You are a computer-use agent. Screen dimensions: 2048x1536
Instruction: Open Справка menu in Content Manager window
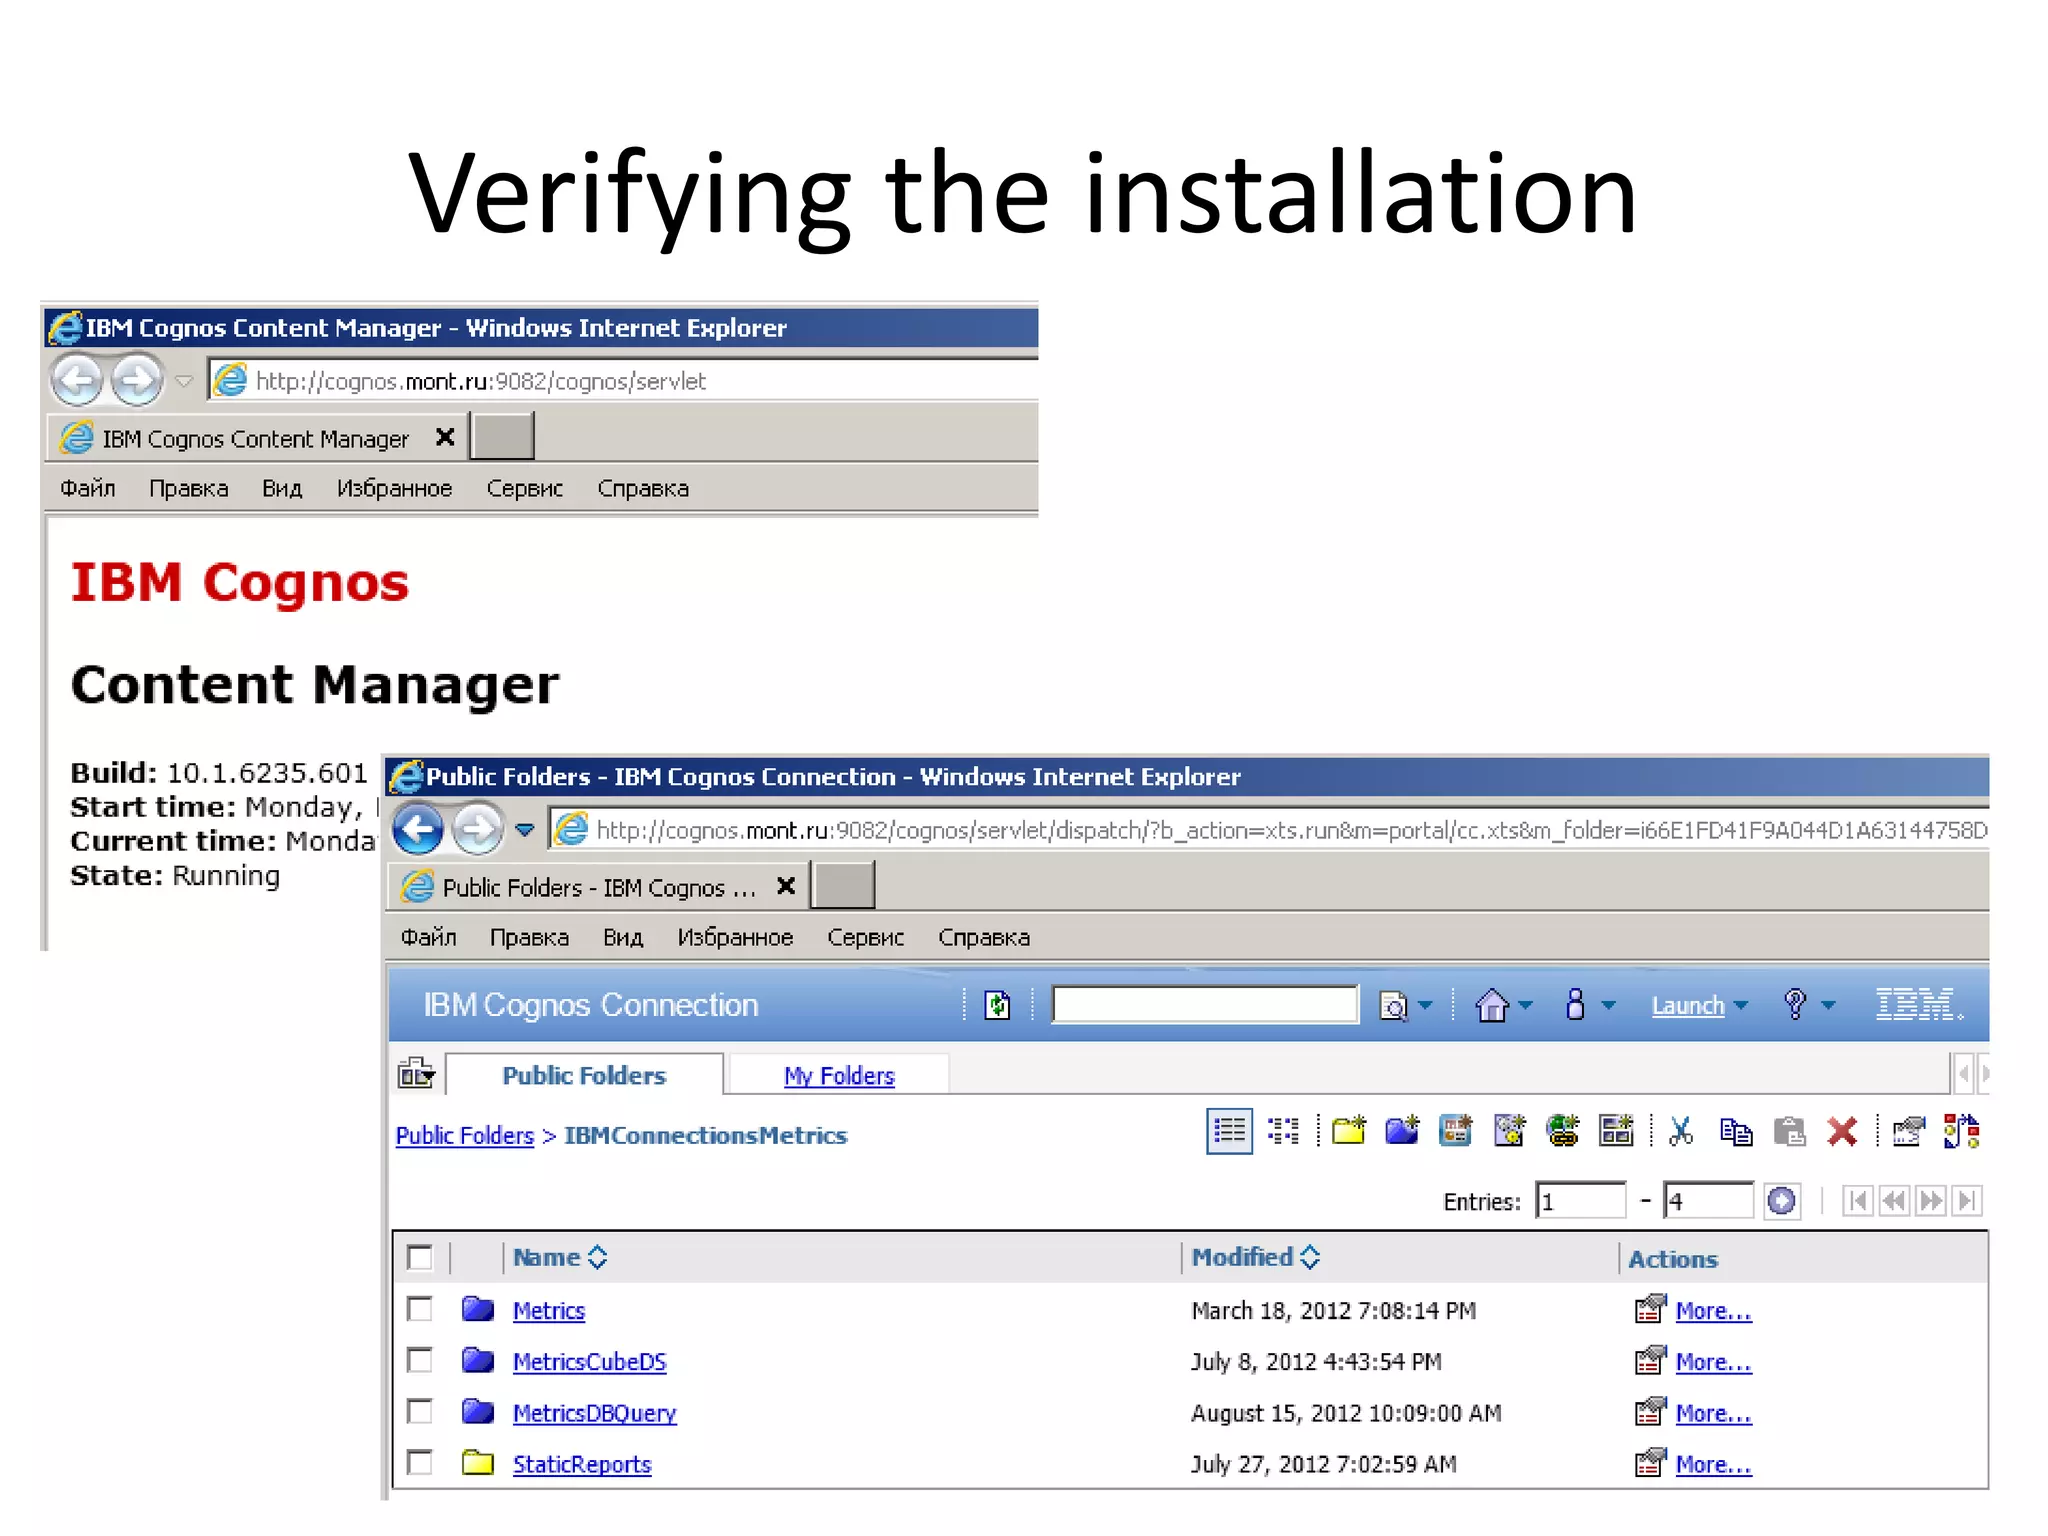pyautogui.click(x=643, y=488)
